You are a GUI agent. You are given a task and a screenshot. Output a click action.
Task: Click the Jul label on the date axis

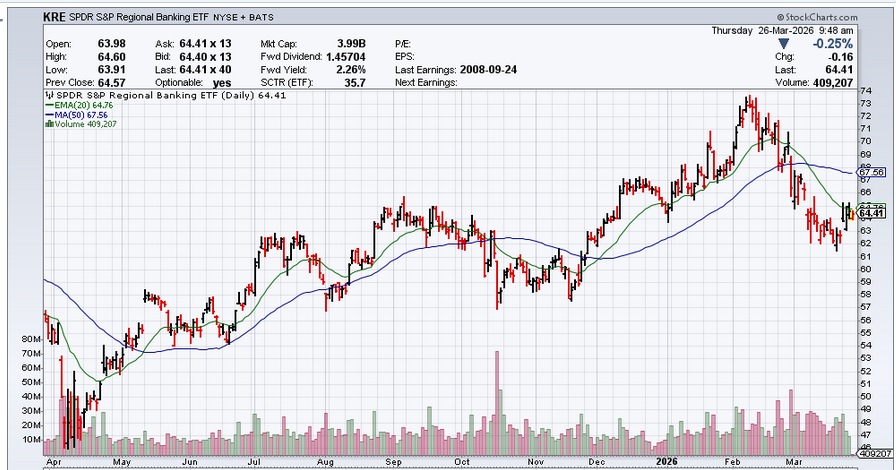click(254, 461)
